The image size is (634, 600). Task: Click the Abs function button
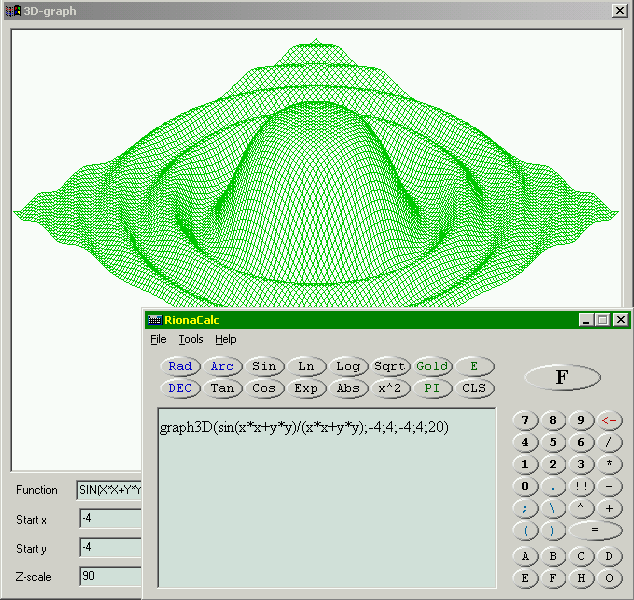(348, 389)
